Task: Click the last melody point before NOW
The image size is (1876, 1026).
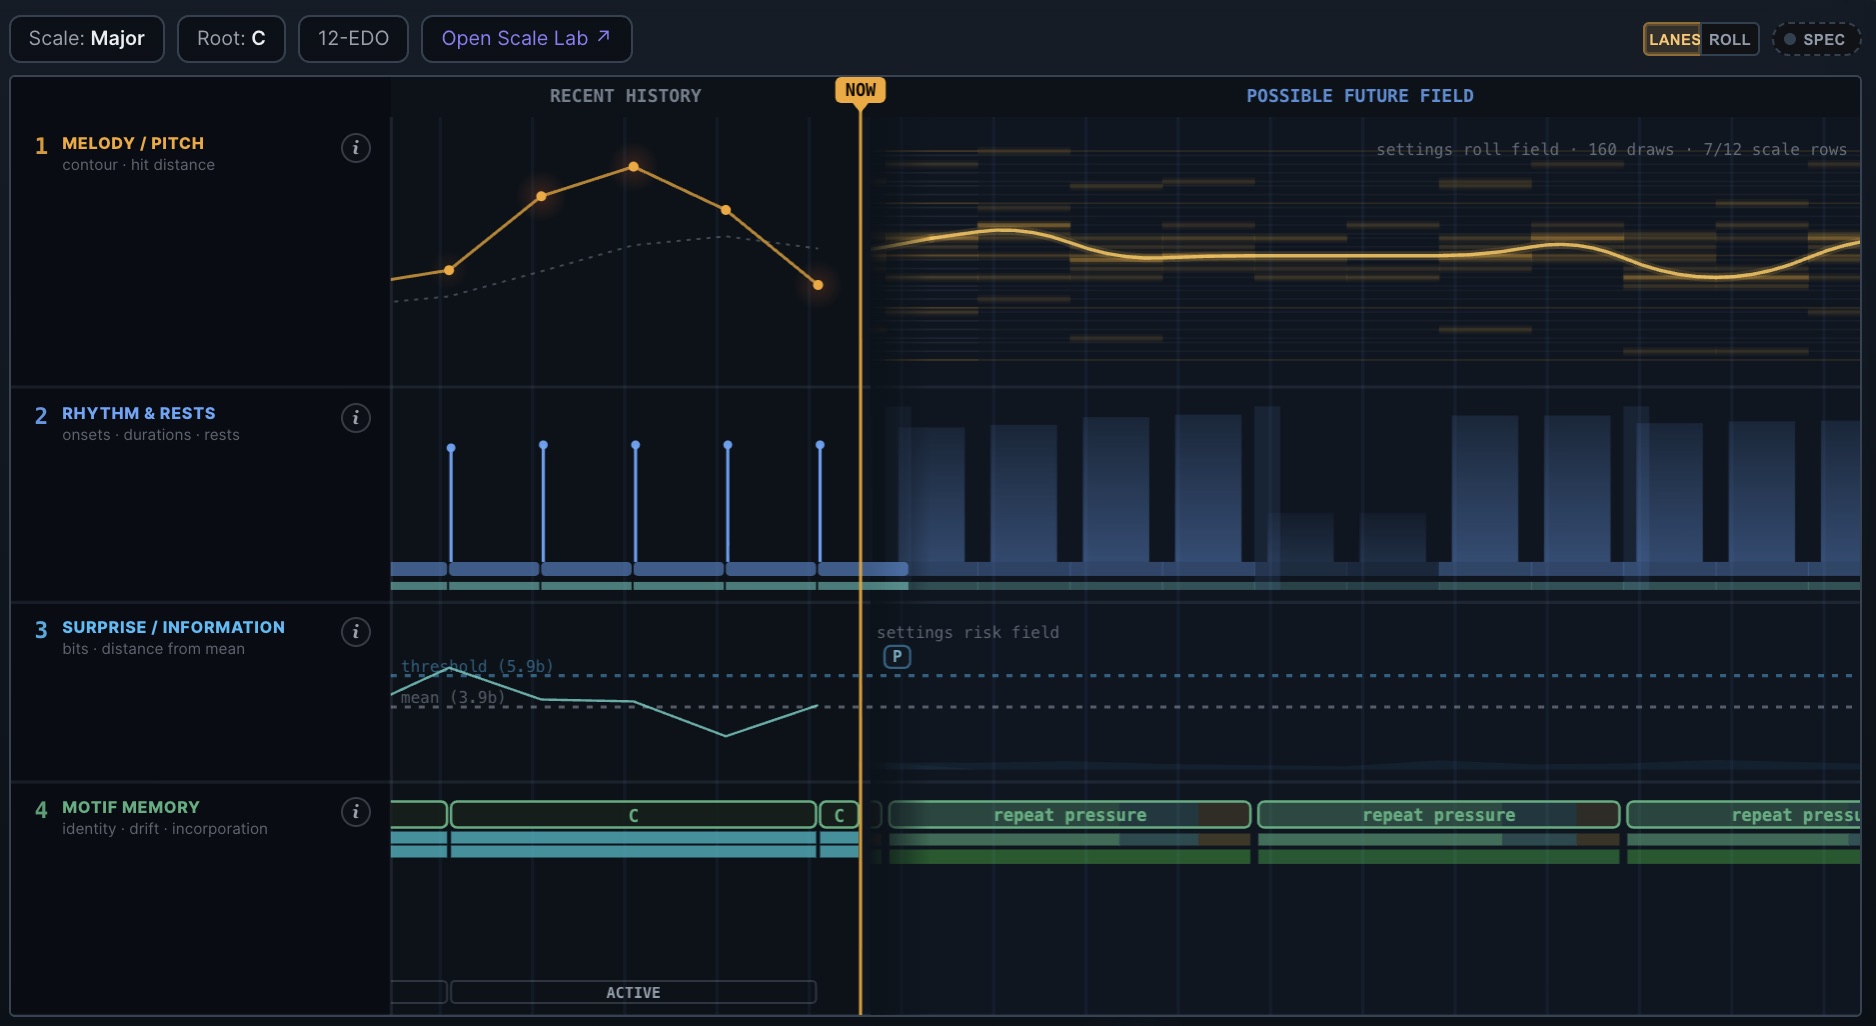Action: click(x=818, y=285)
